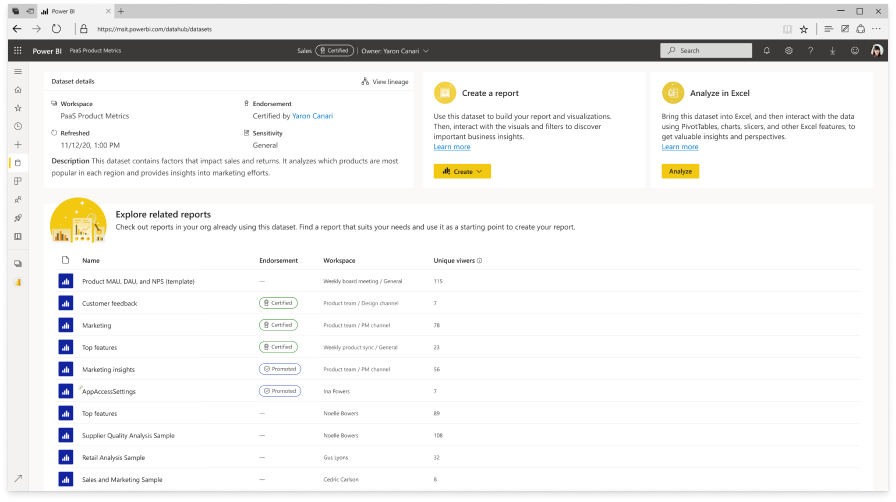Image resolution: width=896 pixels, height=502 pixels.
Task: Click the View lineage button
Action: pyautogui.click(x=385, y=82)
